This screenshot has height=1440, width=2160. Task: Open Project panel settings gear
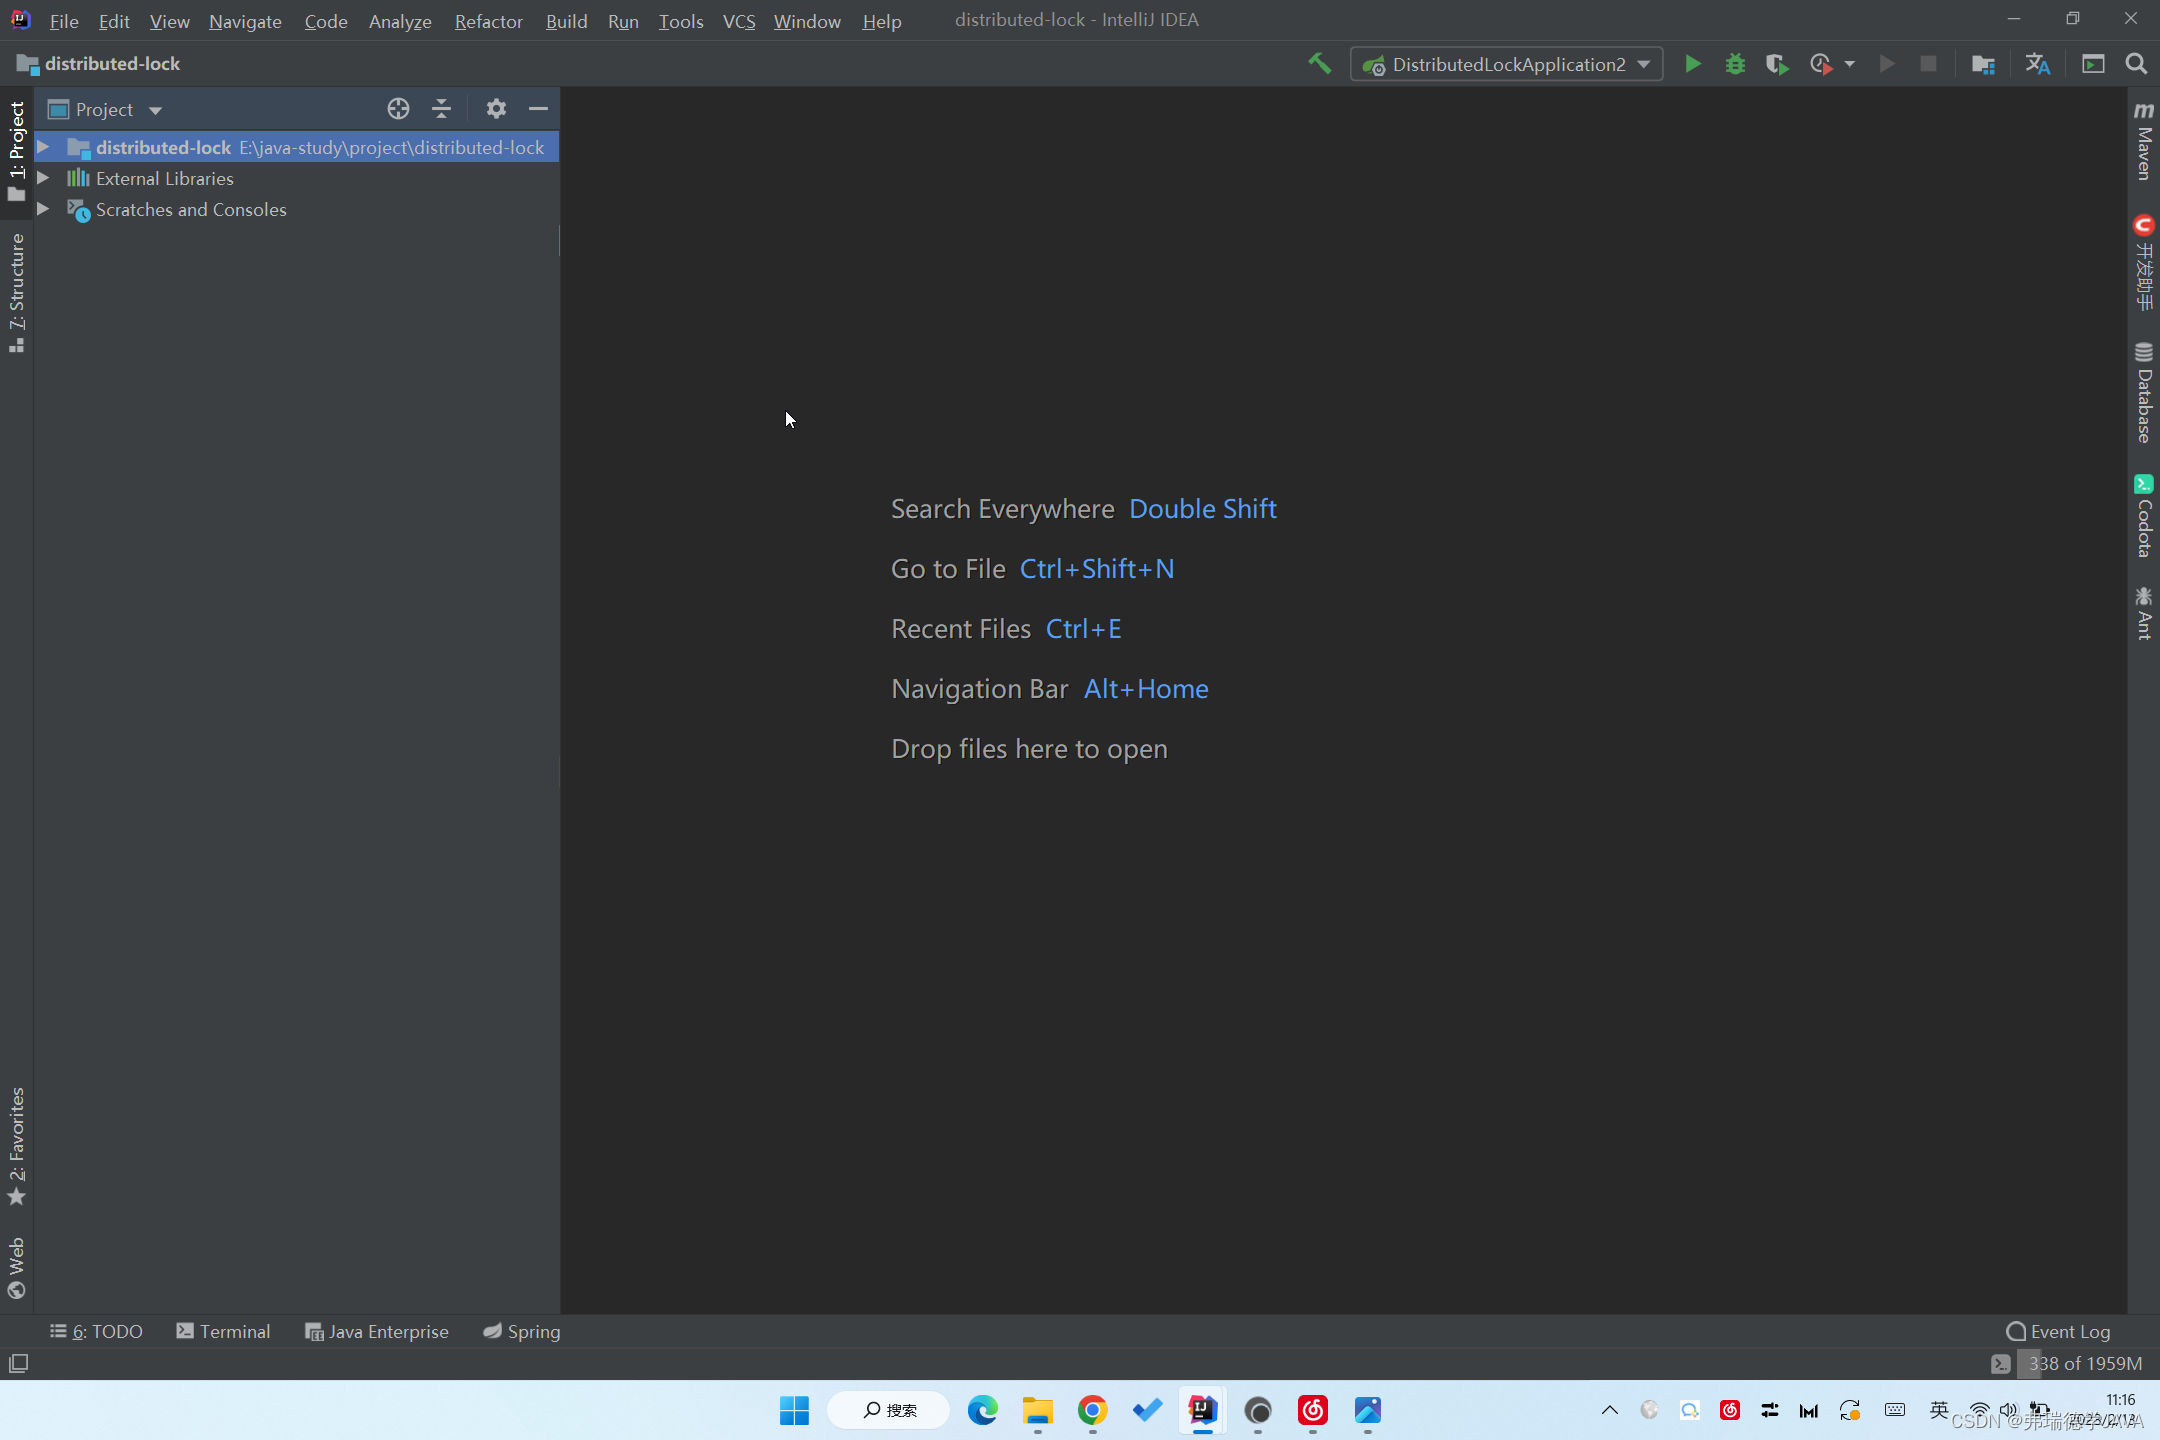(496, 109)
